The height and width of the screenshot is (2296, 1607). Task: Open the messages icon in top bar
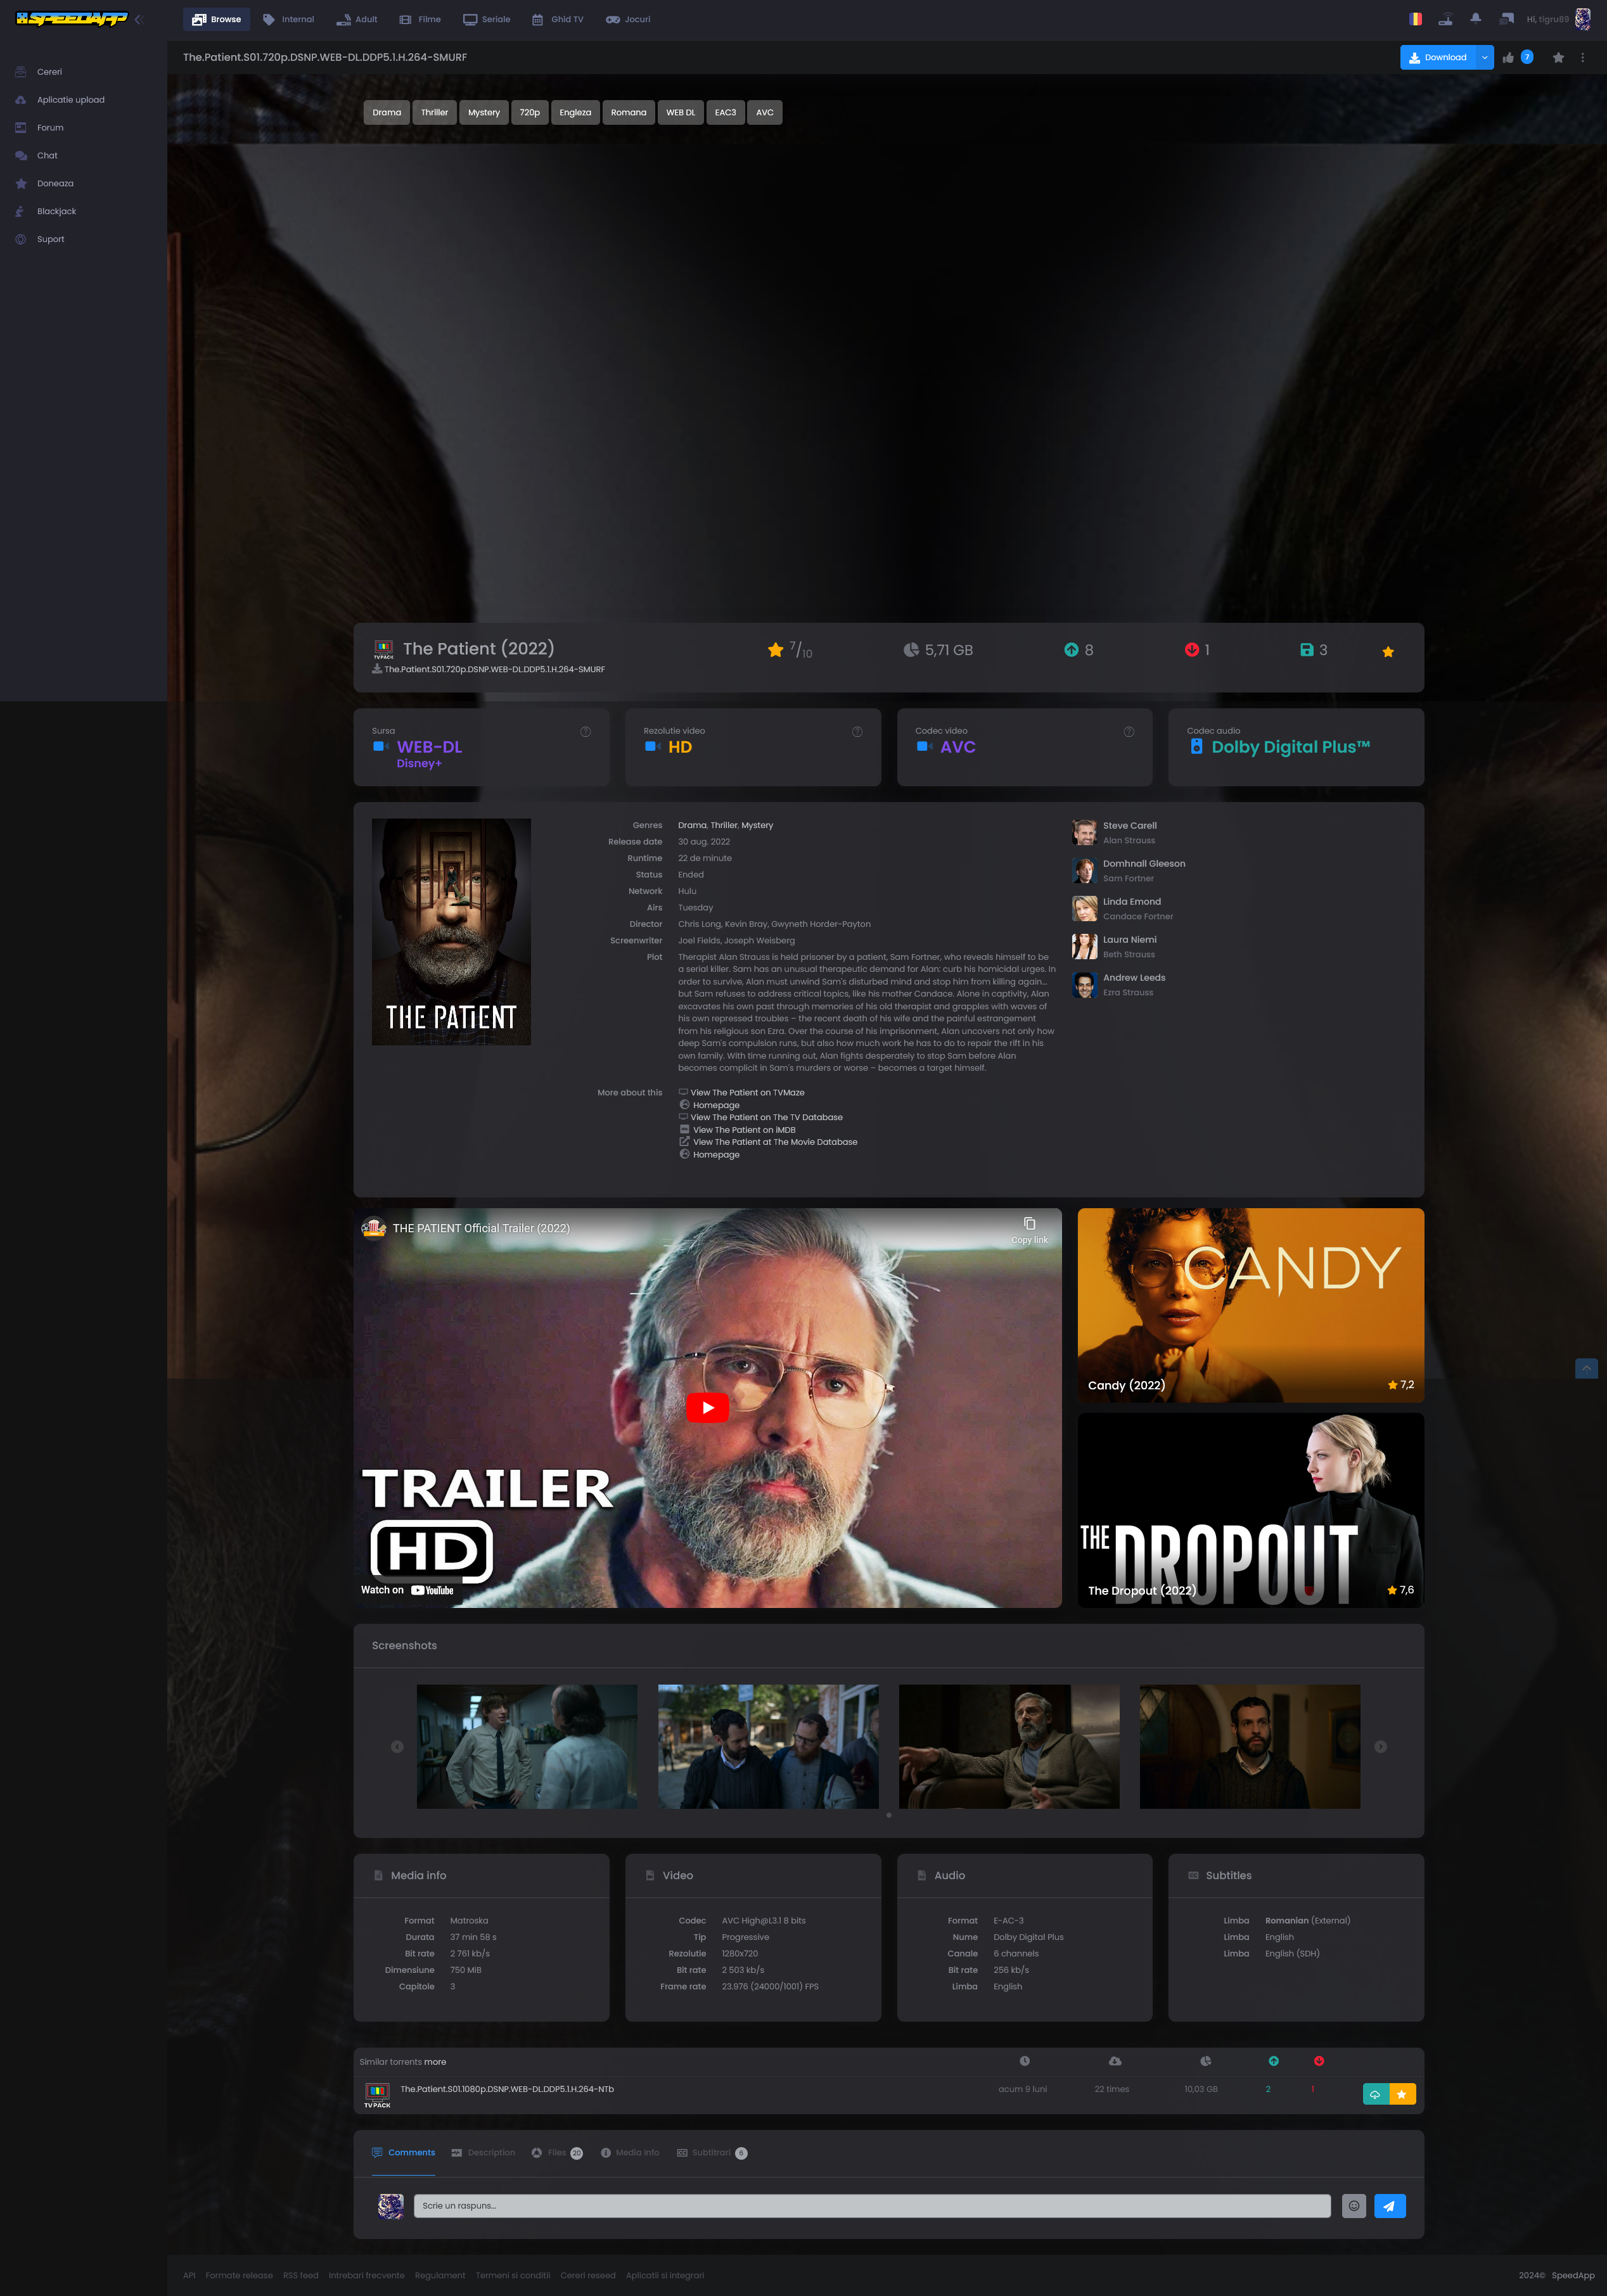(x=1506, y=19)
